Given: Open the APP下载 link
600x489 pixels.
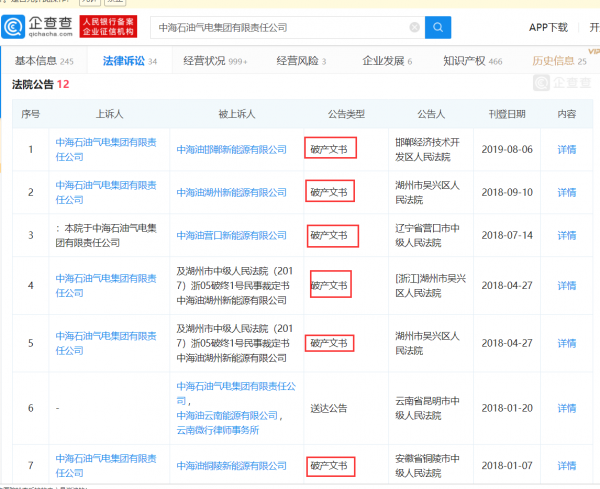Looking at the screenshot, I should [x=548, y=28].
